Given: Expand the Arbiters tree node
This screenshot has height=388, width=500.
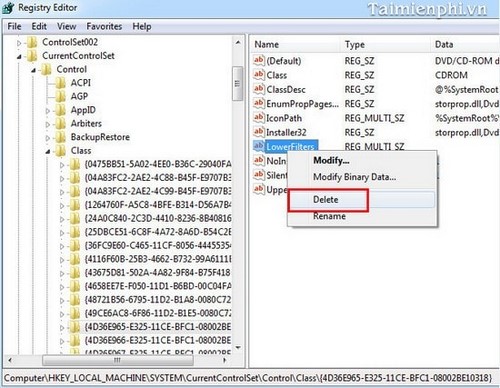Looking at the screenshot, I should pos(48,124).
